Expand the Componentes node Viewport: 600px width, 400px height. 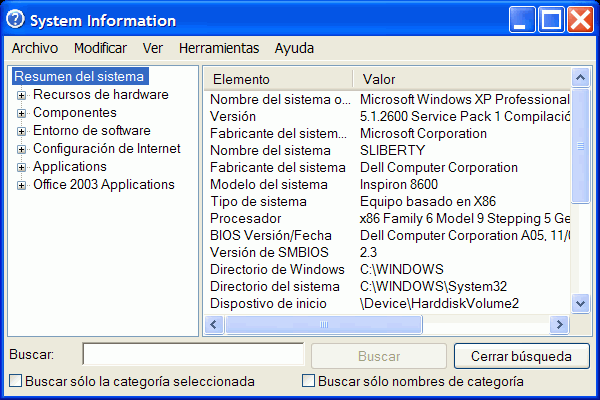pos(21,113)
